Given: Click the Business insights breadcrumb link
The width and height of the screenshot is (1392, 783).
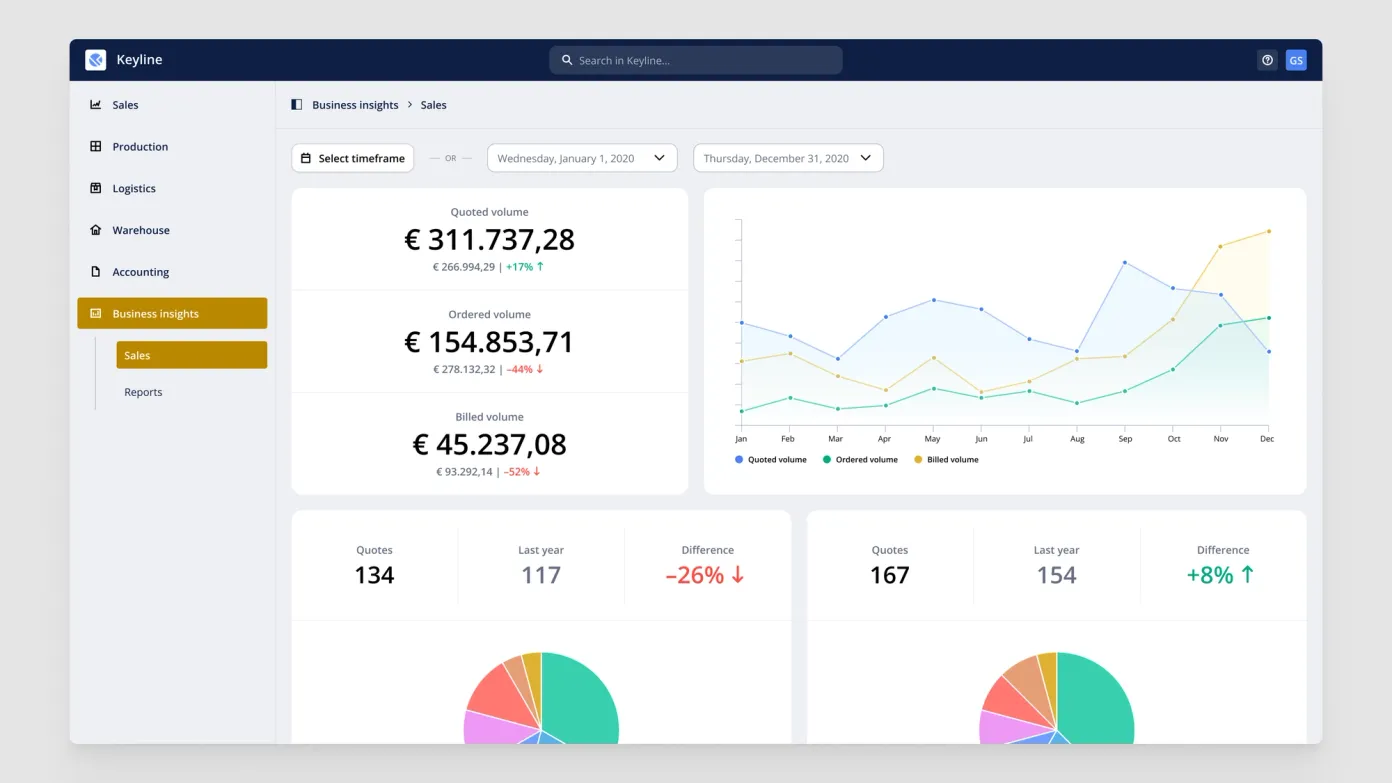Looking at the screenshot, I should tap(355, 105).
